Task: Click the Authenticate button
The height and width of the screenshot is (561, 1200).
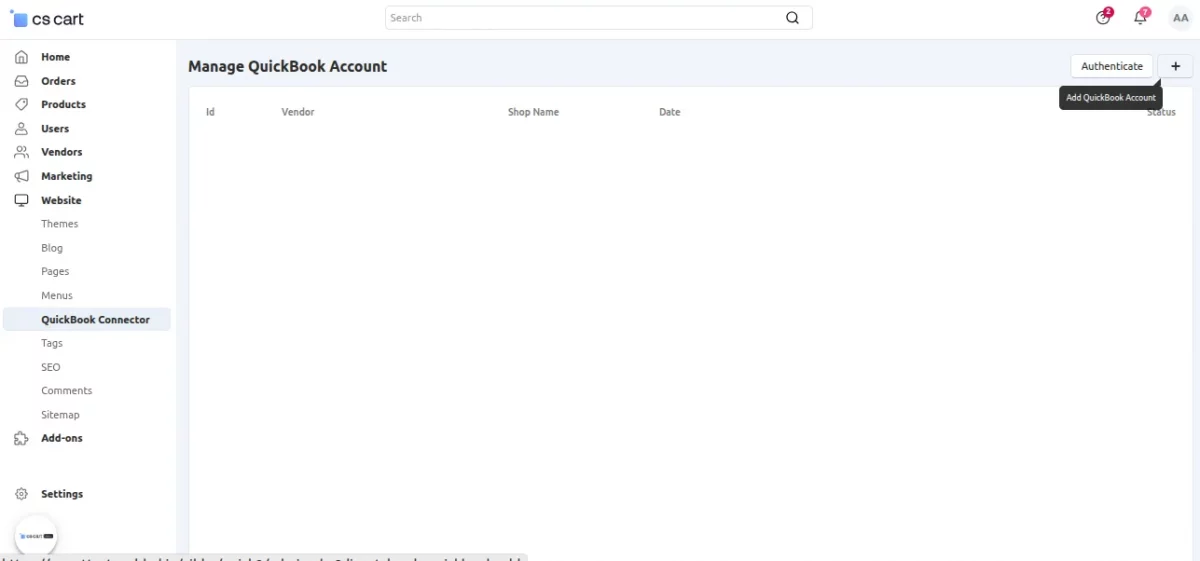Action: [1112, 66]
